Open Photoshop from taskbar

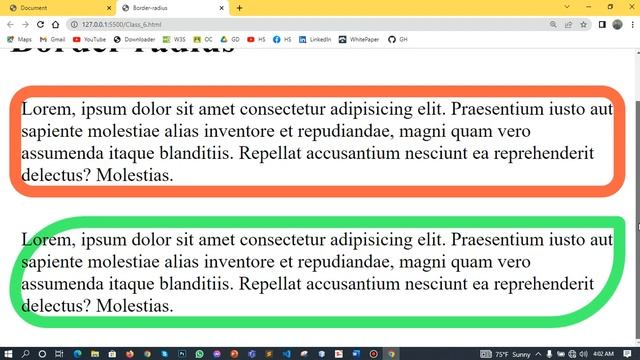[x=182, y=354]
